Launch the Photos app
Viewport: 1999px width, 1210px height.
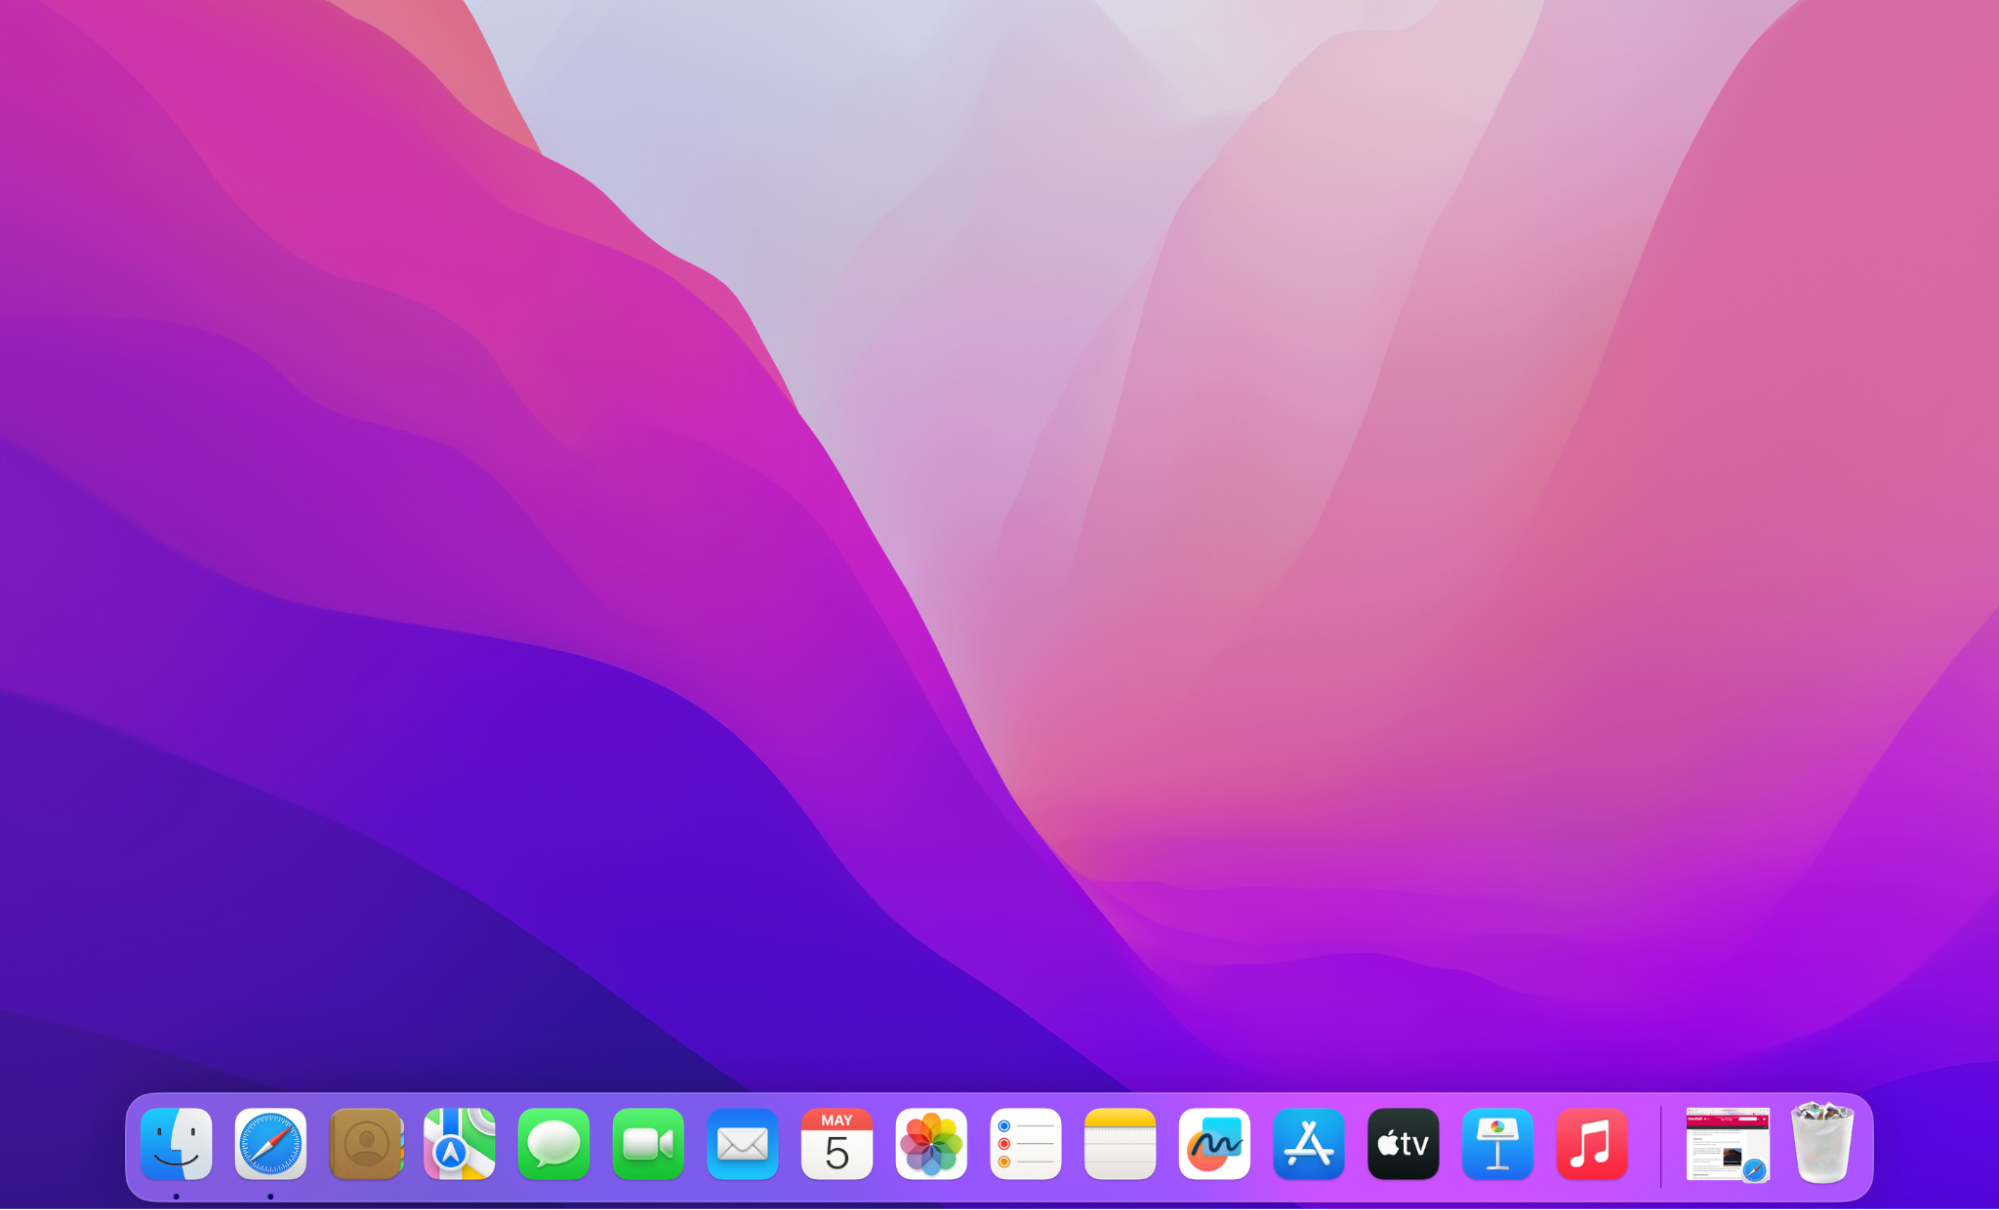pyautogui.click(x=931, y=1144)
